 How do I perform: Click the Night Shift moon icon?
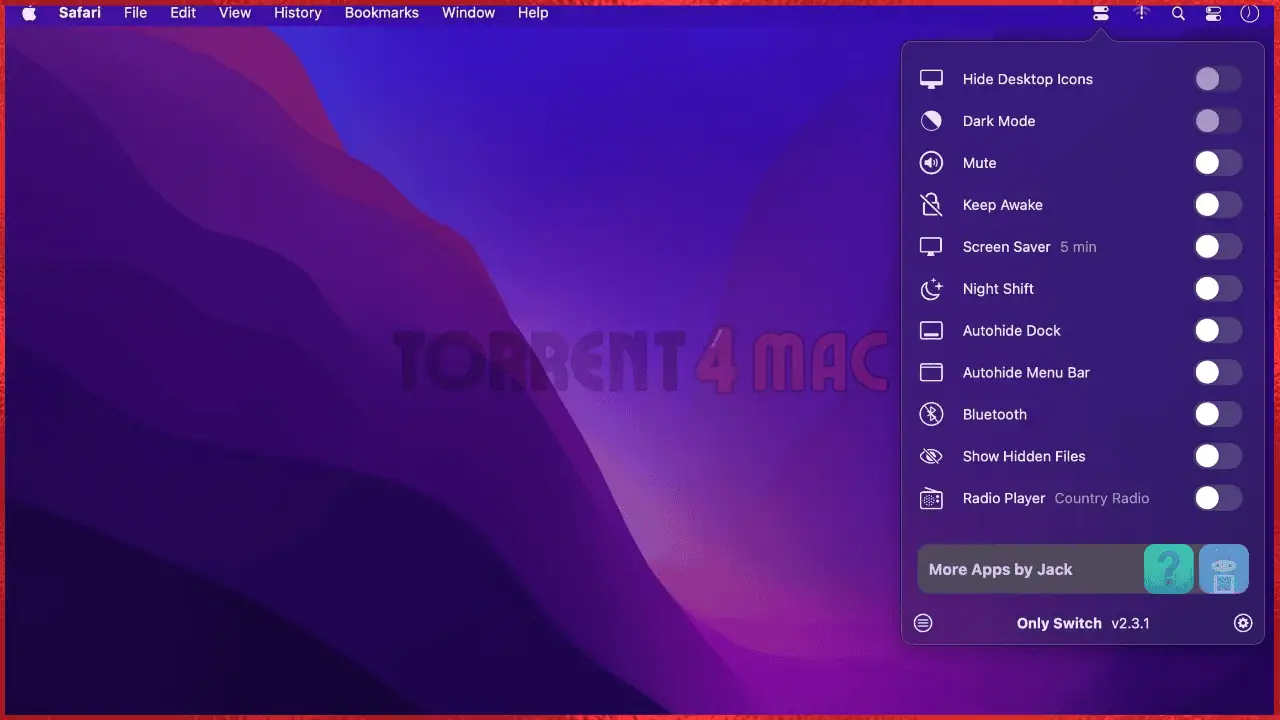(931, 288)
